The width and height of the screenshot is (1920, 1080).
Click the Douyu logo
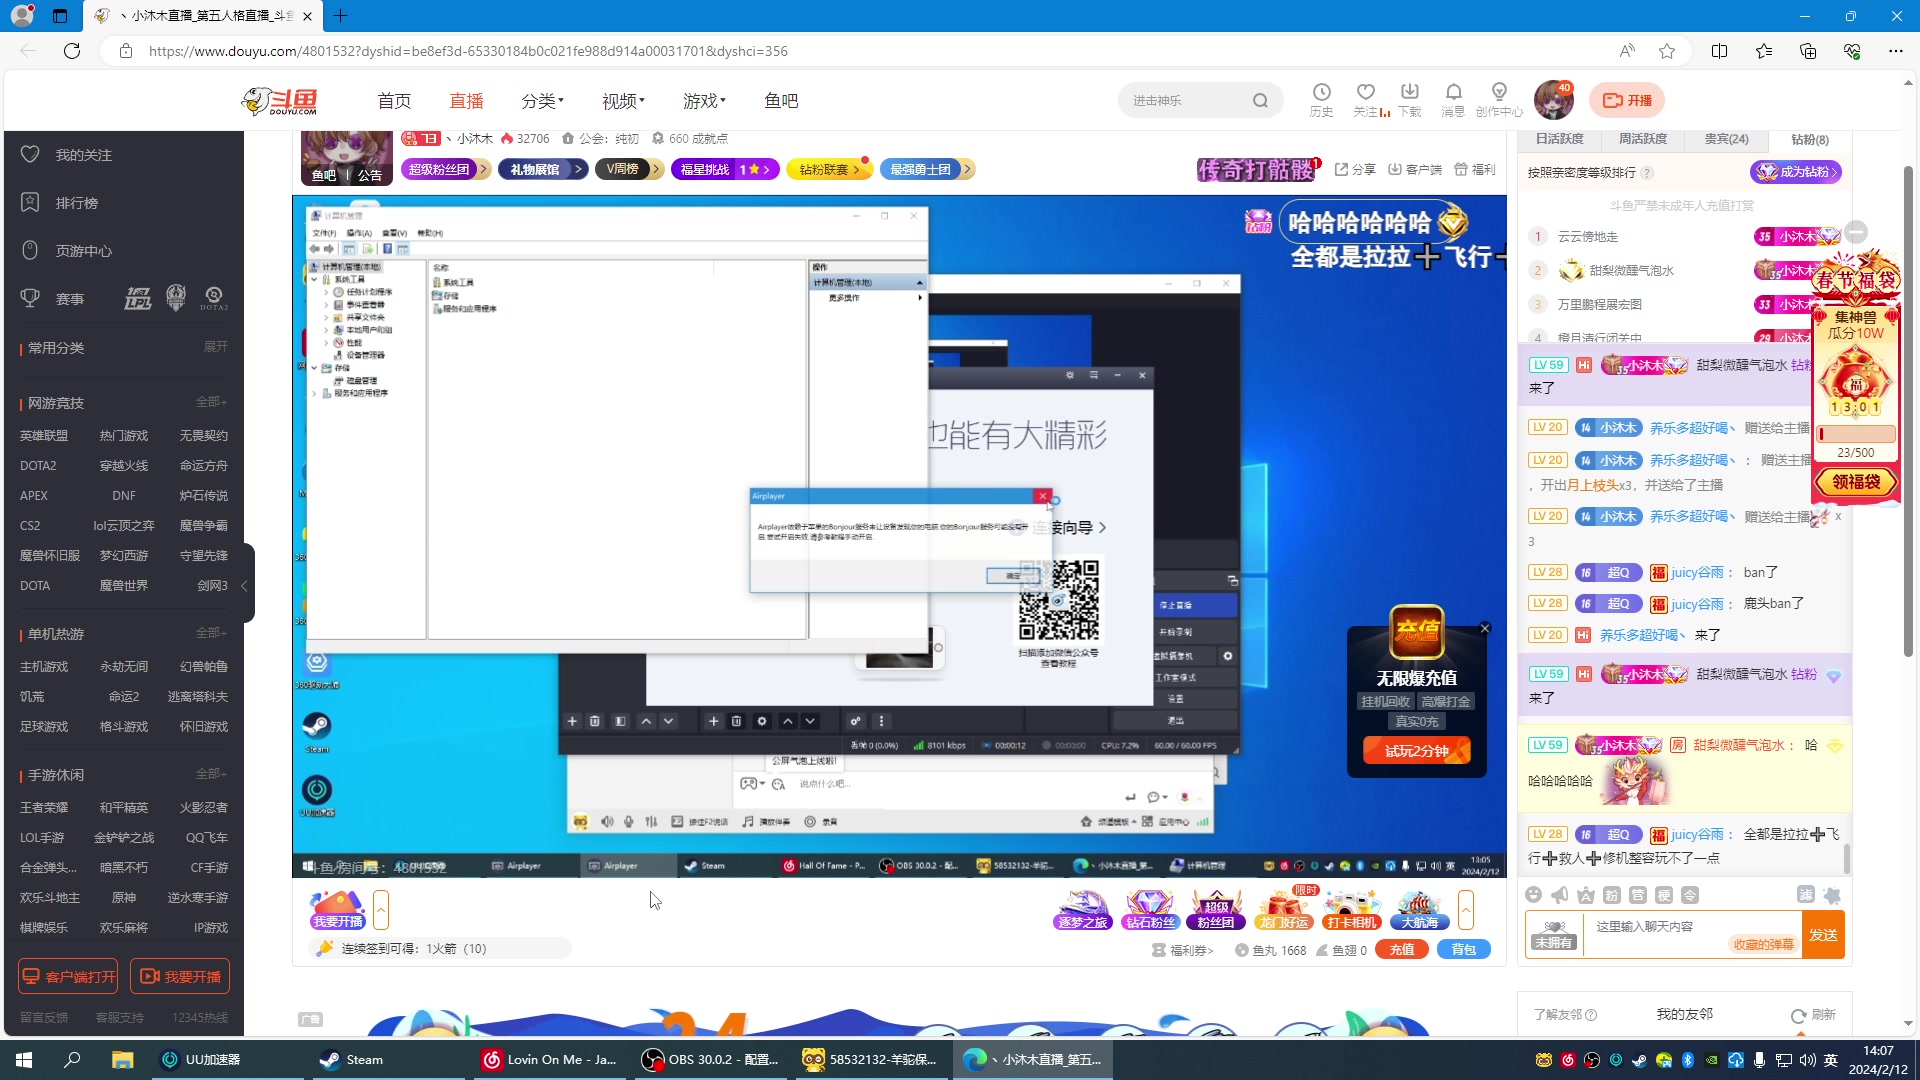tap(281, 100)
